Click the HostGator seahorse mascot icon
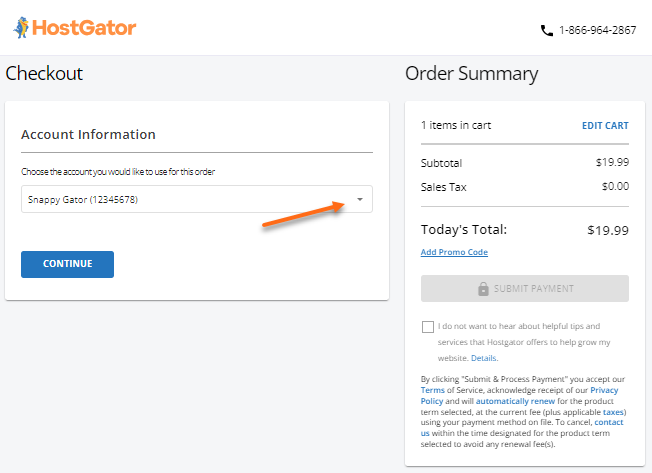This screenshot has height=473, width=652. click(x=21, y=28)
